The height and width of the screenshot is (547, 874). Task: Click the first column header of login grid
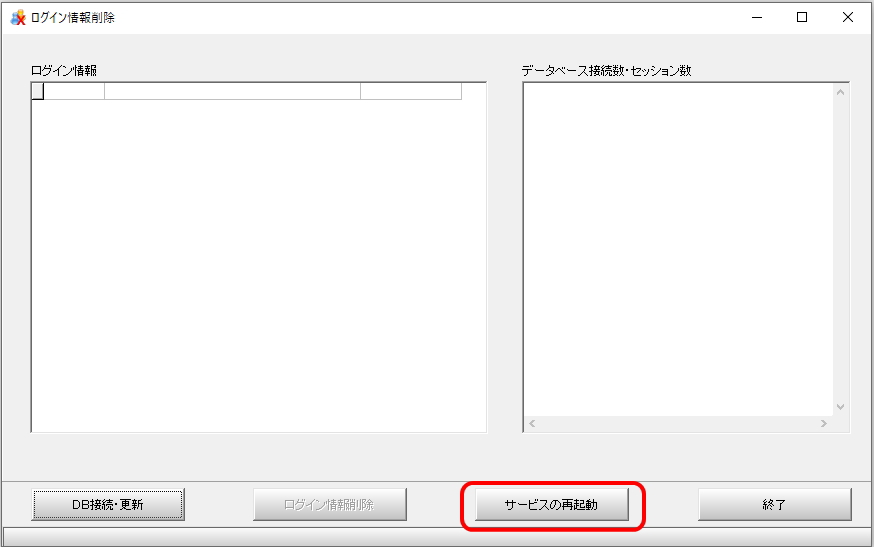click(x=74, y=91)
